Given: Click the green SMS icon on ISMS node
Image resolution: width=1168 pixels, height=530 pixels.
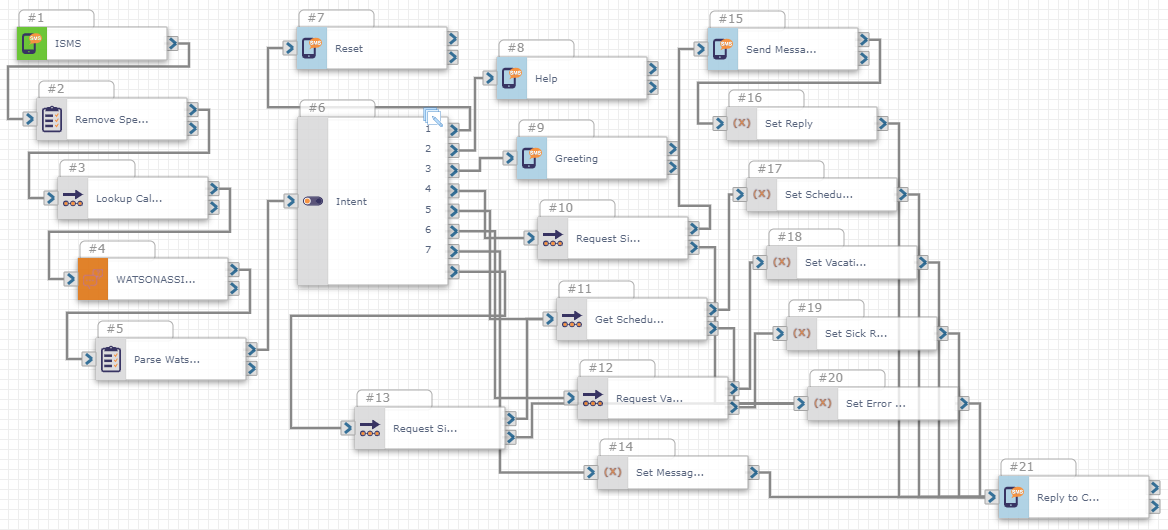Looking at the screenshot, I should pos(32,43).
